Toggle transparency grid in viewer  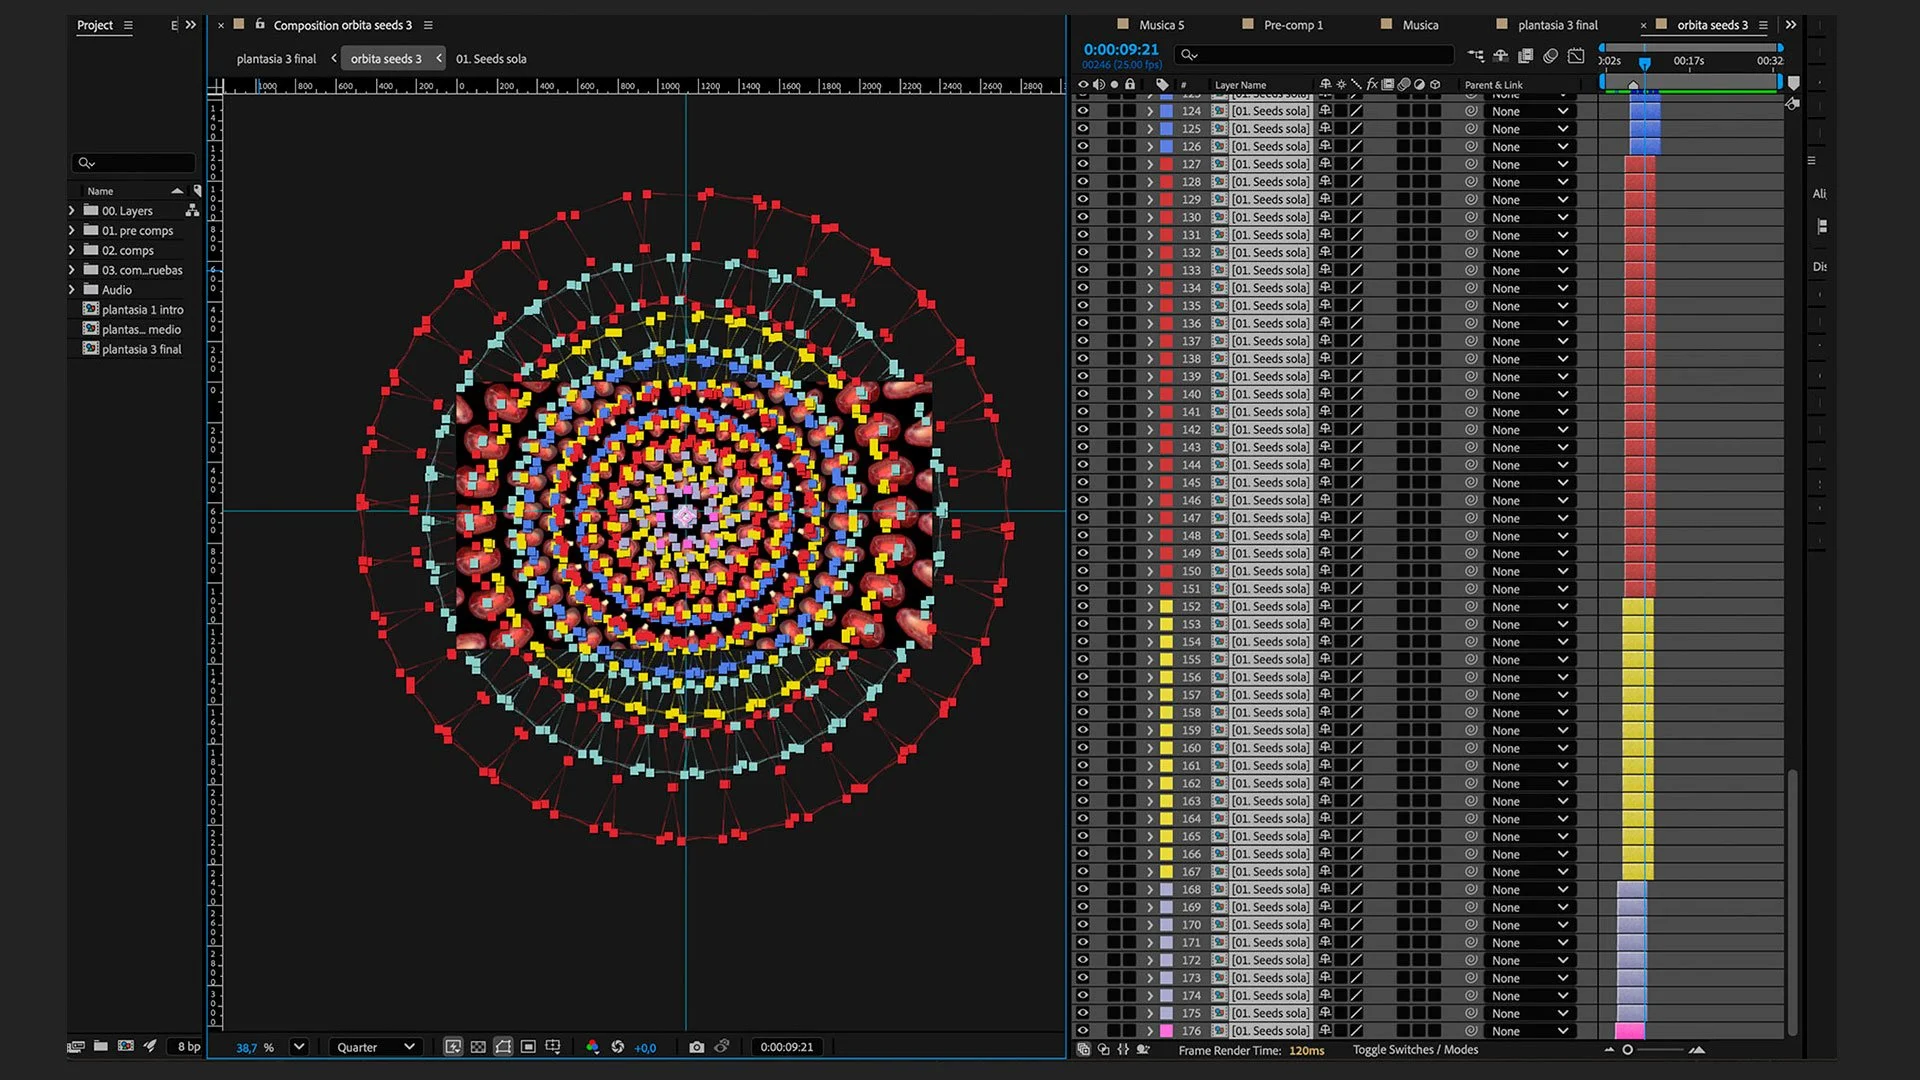[478, 1047]
